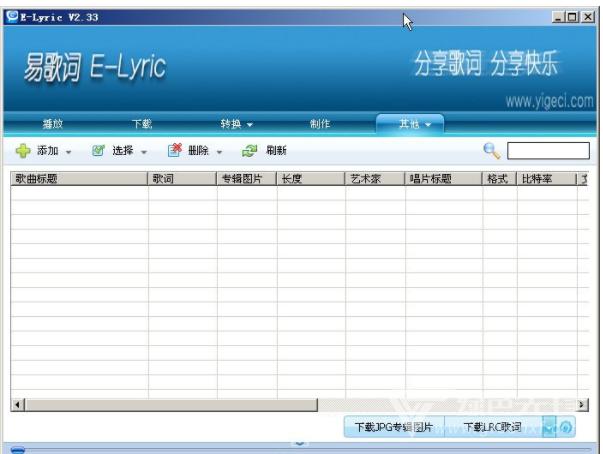Minimize the E-Lyric window
Viewport: 603px width, 454px height.
click(x=558, y=17)
